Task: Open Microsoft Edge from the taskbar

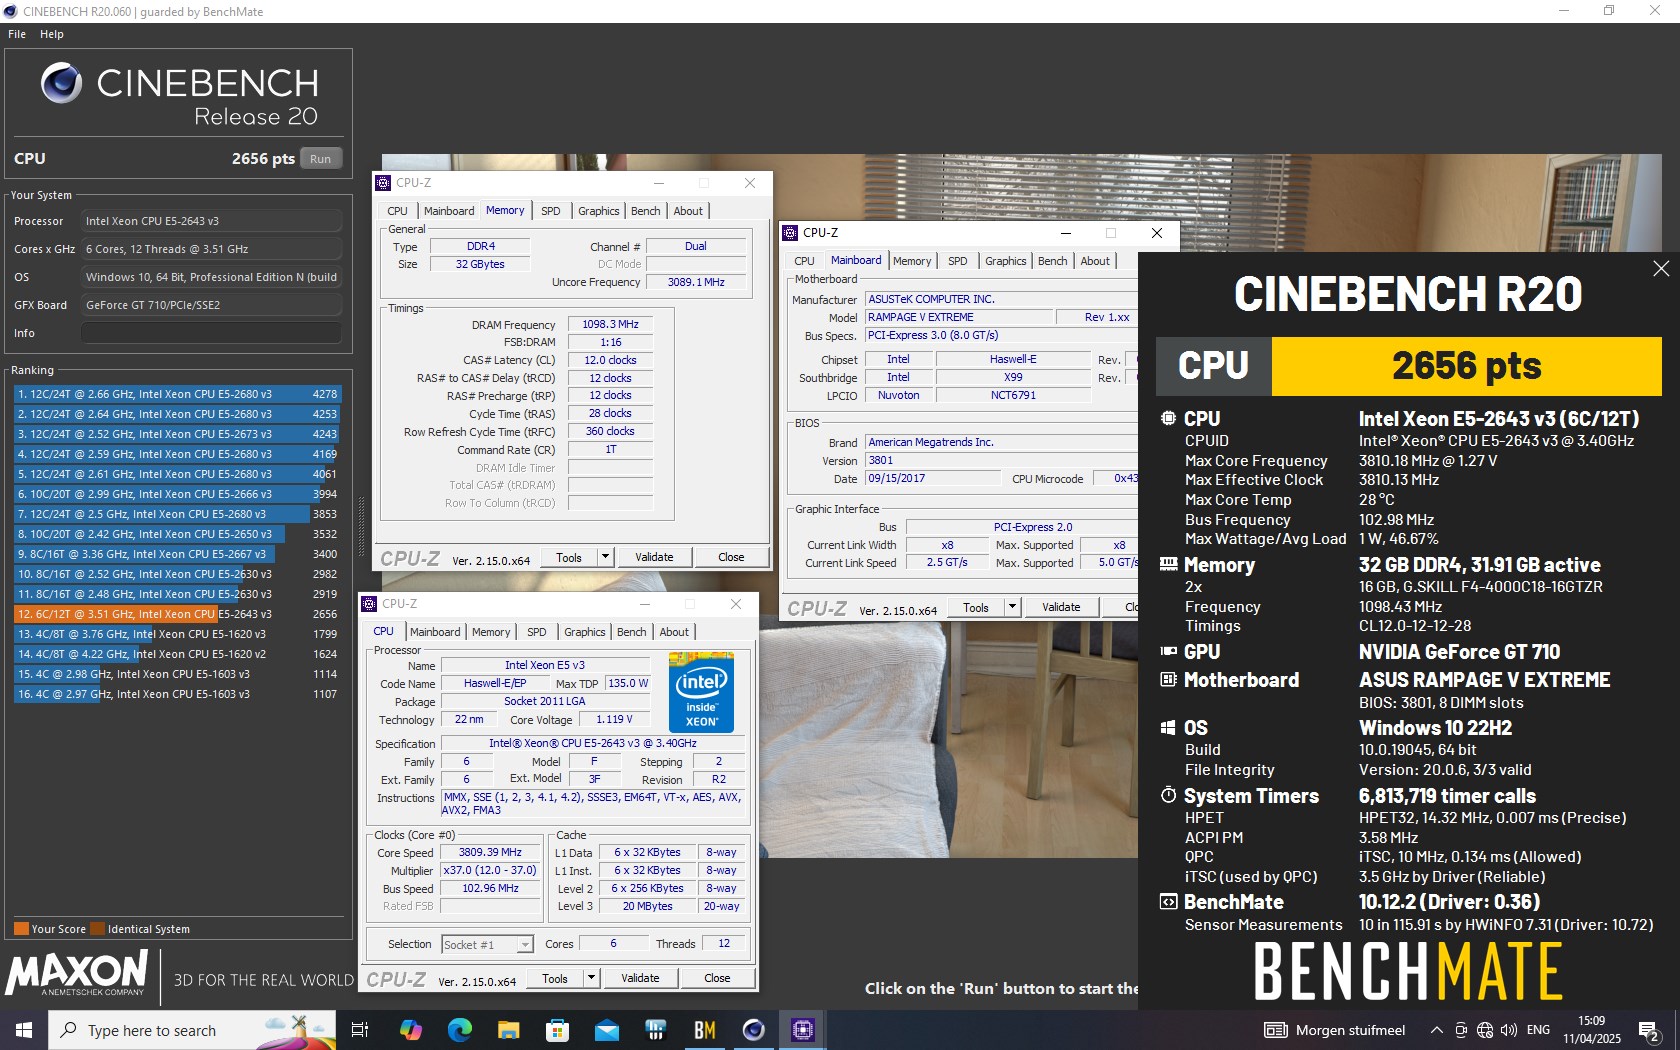Action: (459, 1030)
